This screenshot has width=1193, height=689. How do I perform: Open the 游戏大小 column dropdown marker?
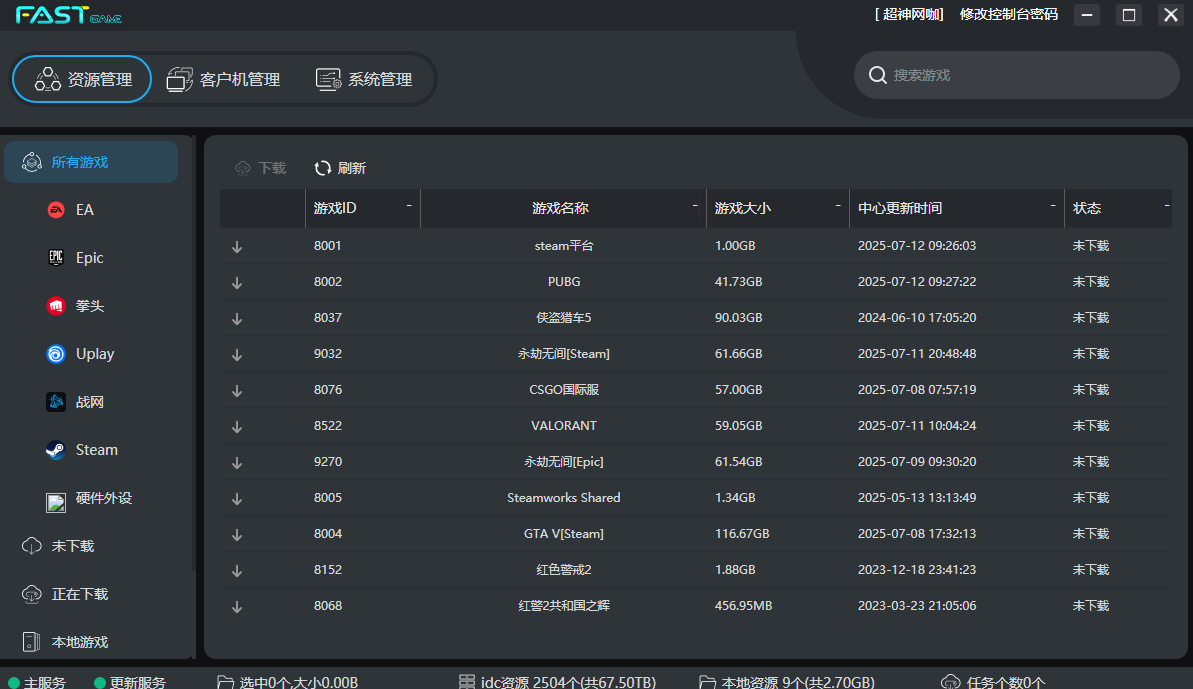pyautogui.click(x=838, y=206)
